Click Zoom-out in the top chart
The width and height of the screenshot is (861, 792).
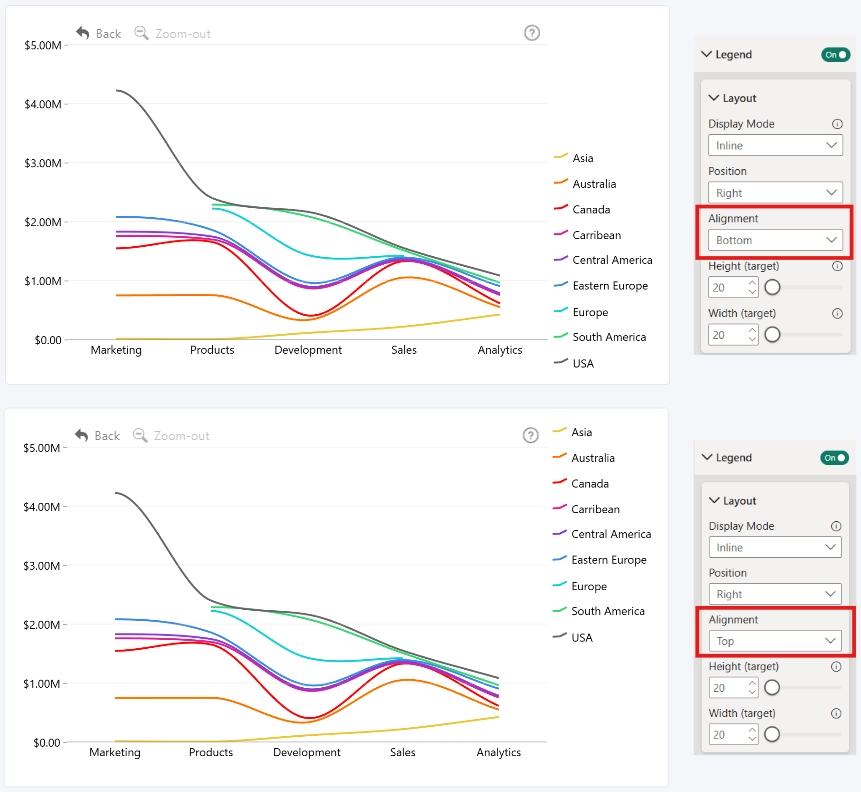click(172, 34)
